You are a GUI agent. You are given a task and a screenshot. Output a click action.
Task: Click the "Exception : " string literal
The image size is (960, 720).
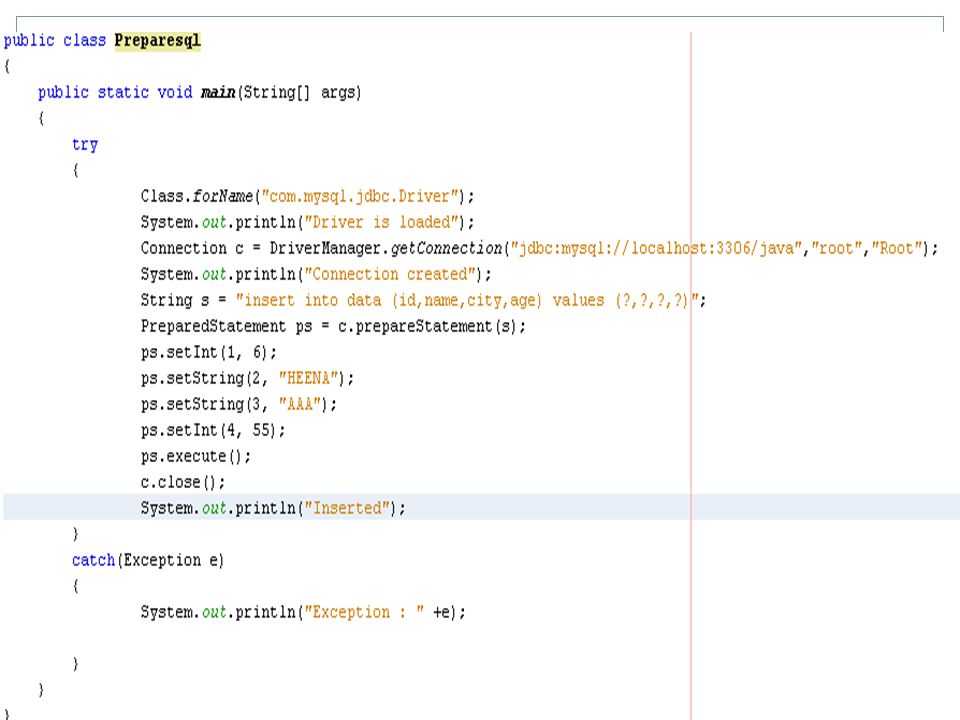click(364, 612)
